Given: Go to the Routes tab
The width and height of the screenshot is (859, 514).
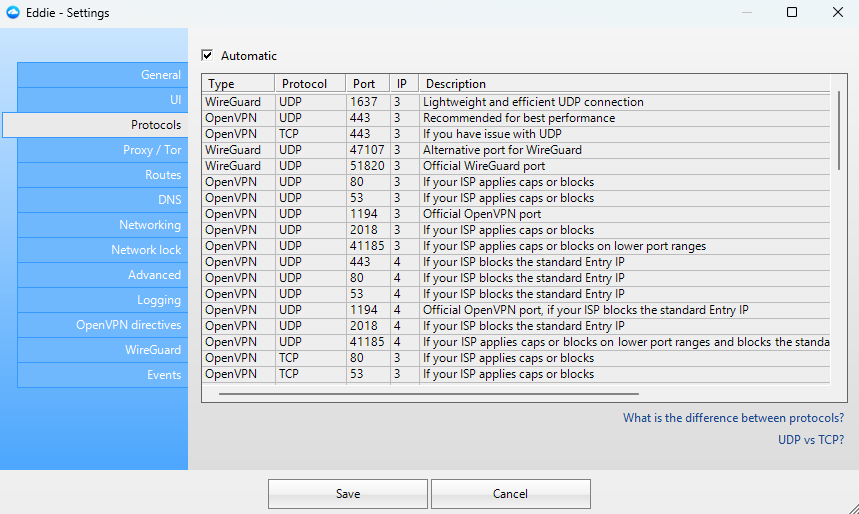Looking at the screenshot, I should point(102,175).
